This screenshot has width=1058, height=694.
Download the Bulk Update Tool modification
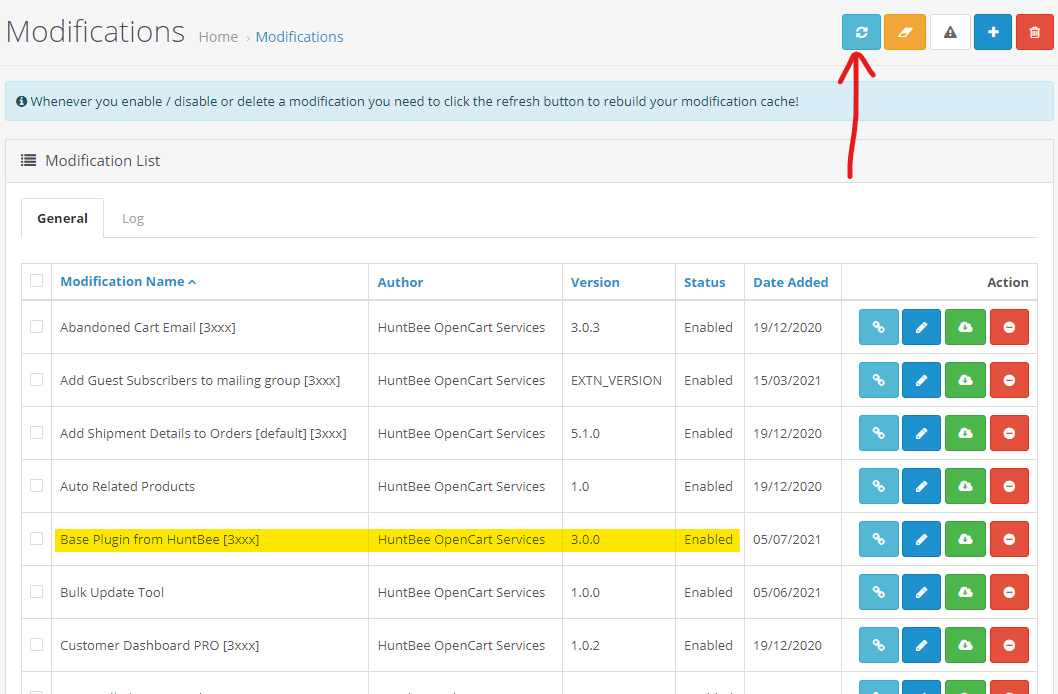click(966, 591)
